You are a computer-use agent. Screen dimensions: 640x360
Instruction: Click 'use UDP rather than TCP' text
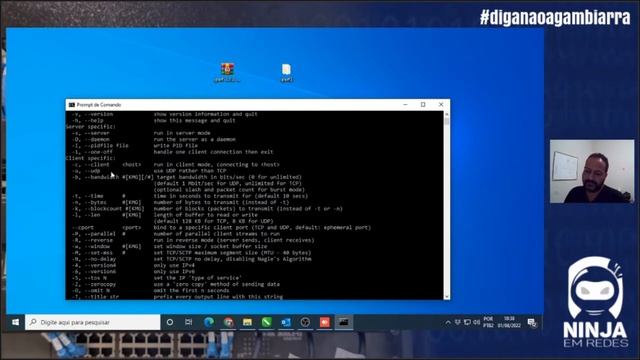click(x=190, y=171)
